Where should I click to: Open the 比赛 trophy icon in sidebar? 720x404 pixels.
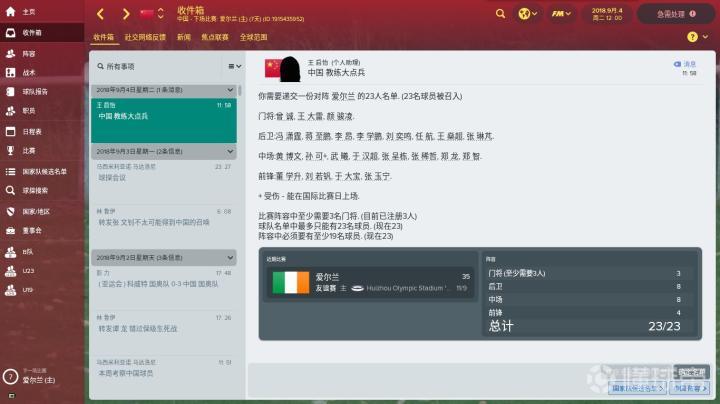pos(11,151)
